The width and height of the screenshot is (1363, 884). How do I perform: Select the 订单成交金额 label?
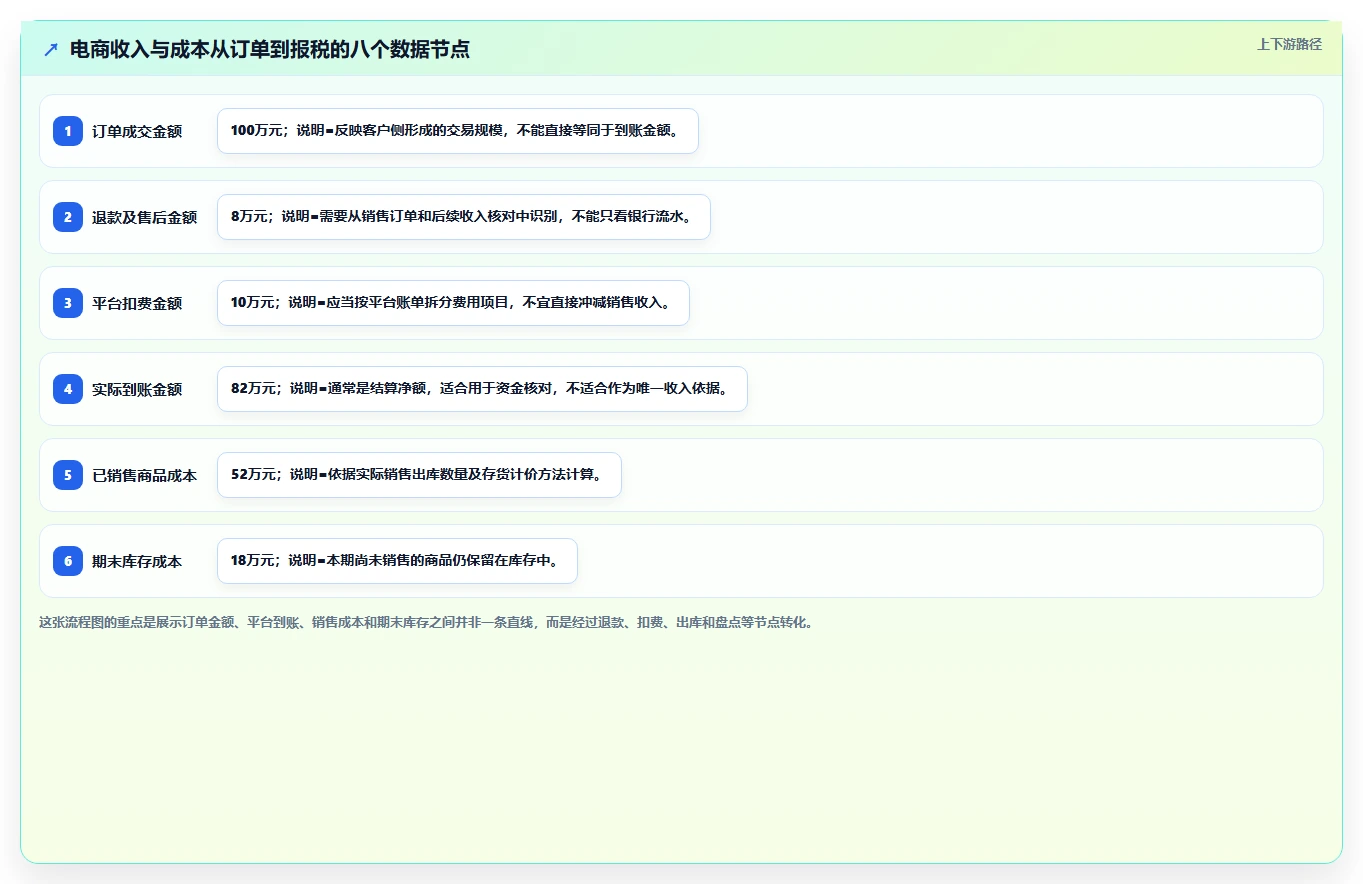coord(137,131)
